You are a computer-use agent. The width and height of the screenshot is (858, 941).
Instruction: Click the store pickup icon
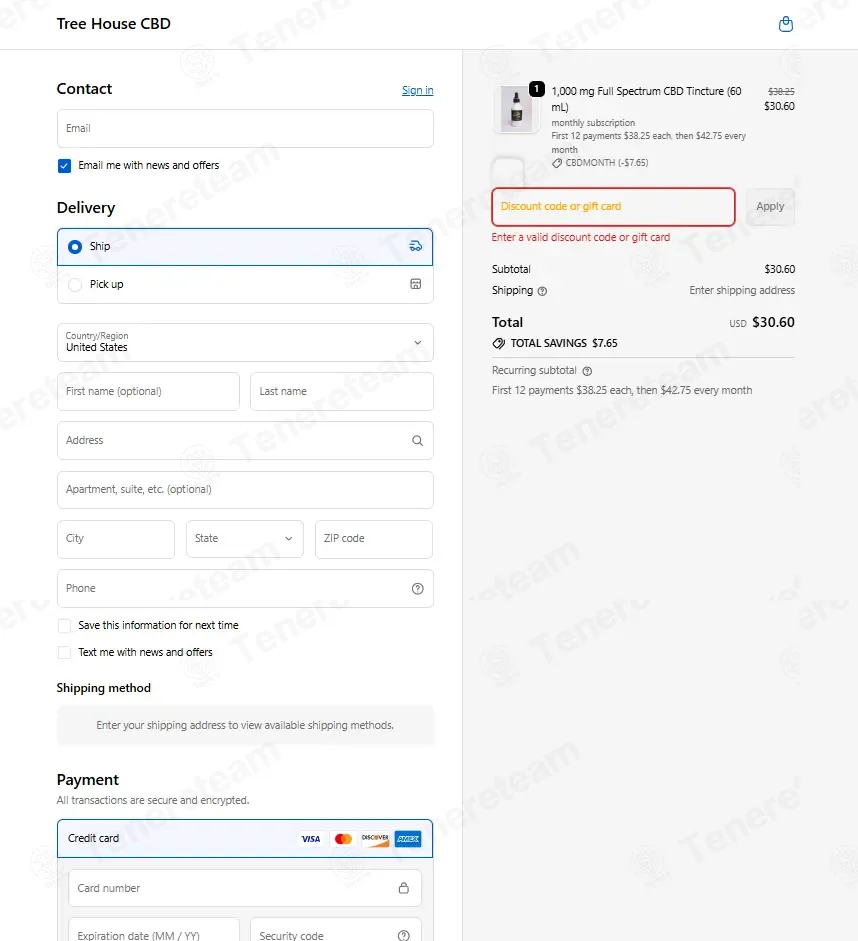[x=416, y=284]
